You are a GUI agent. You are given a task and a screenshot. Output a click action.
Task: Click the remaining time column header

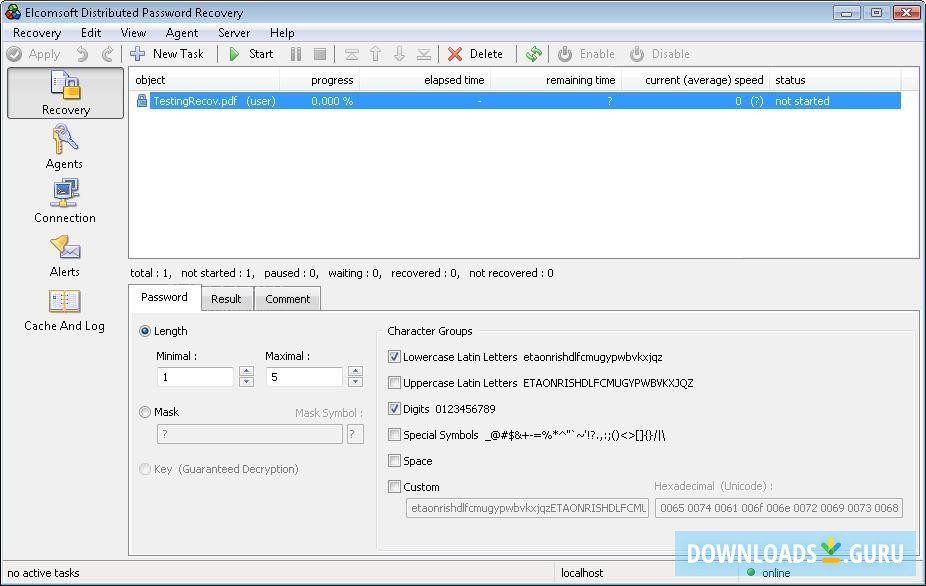tap(556, 80)
